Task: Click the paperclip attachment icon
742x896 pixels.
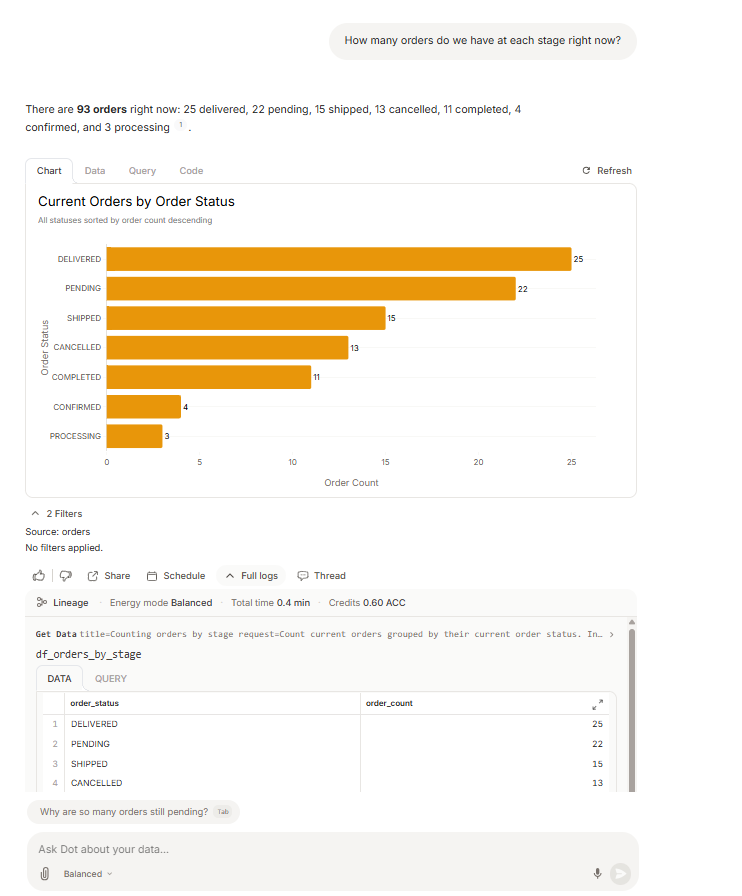Action: point(45,873)
